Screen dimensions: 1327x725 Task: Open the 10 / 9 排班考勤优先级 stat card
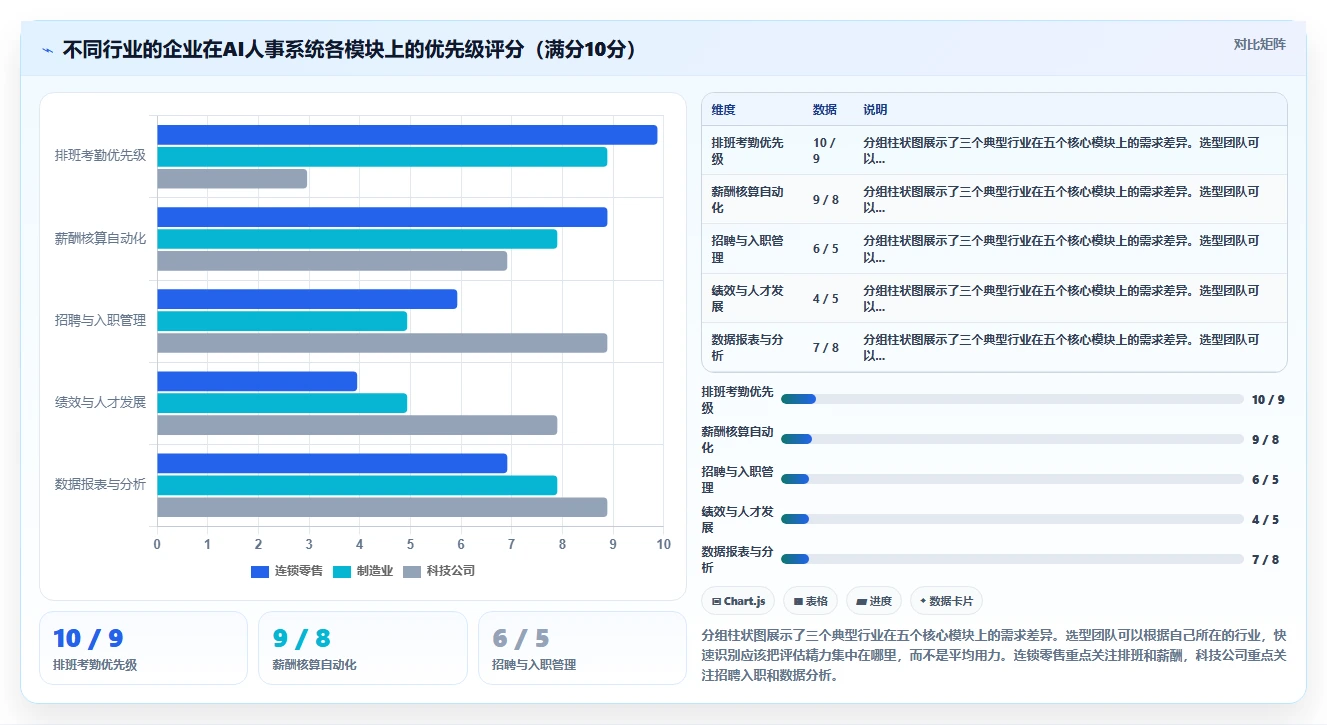[x=143, y=648]
